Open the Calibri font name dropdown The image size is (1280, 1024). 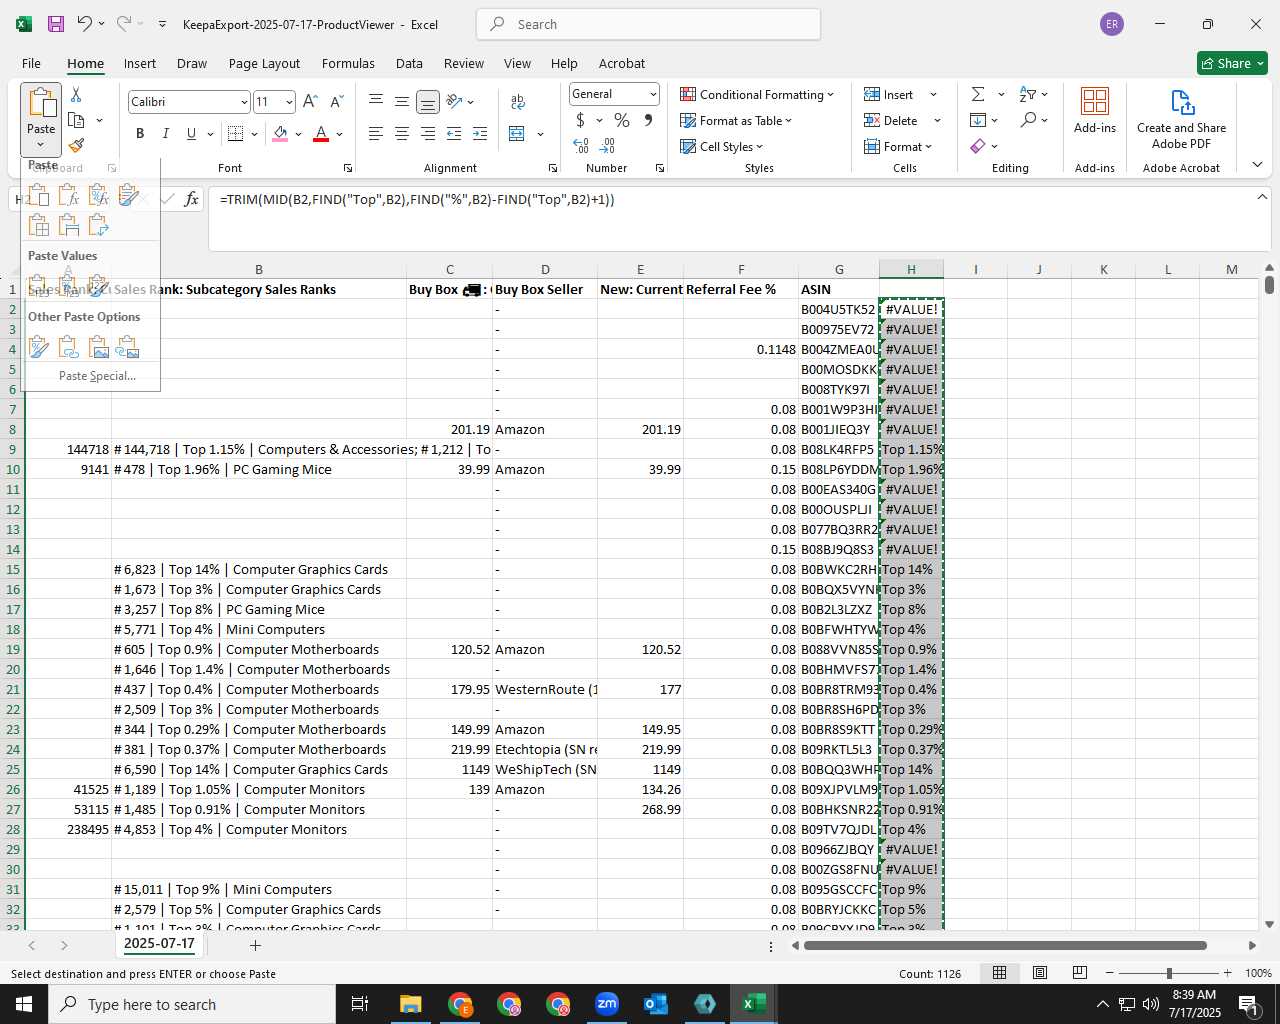243,102
